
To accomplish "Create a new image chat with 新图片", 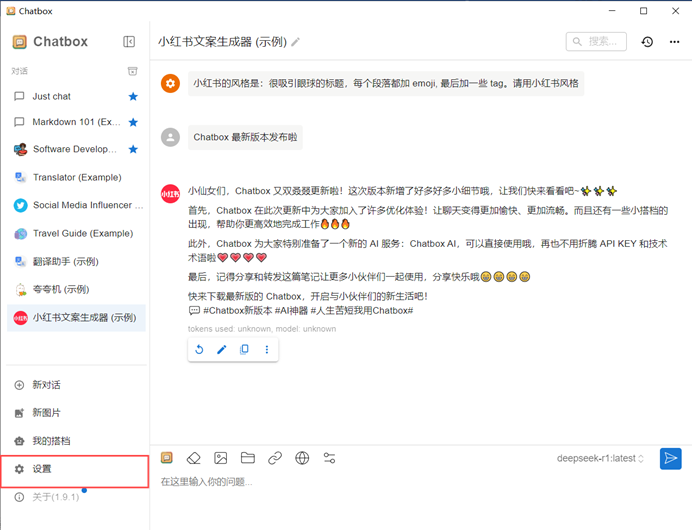I will point(76,413).
